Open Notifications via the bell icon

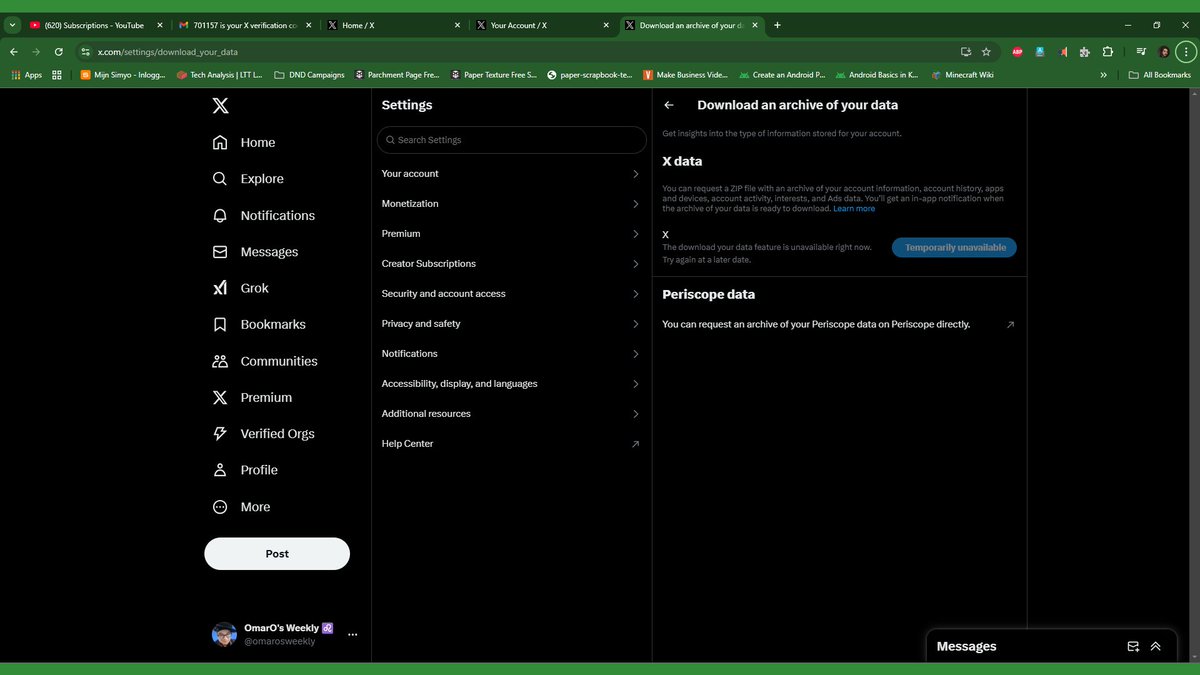tap(220, 215)
